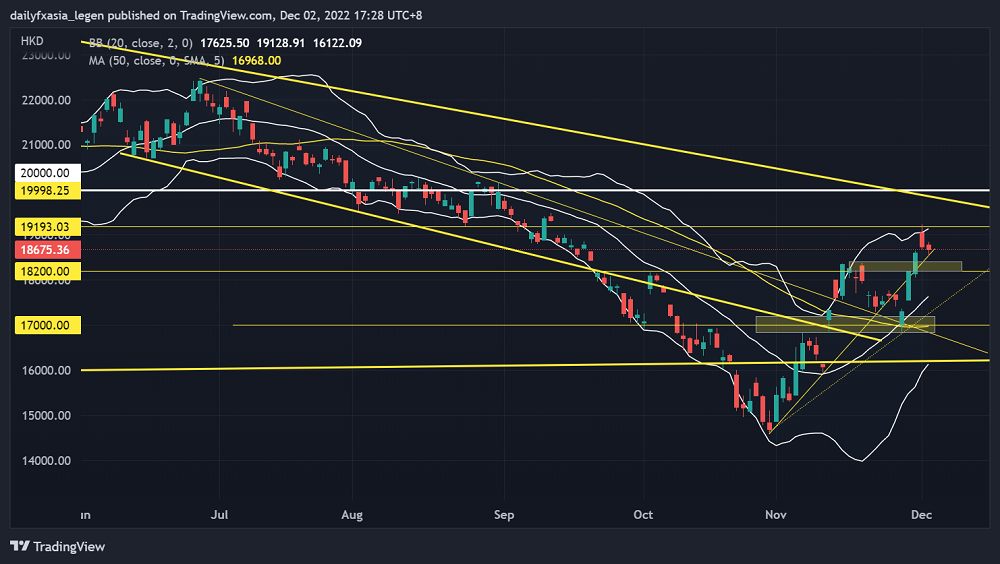
Task: Click the 19128.91 upper band value
Action: click(281, 43)
